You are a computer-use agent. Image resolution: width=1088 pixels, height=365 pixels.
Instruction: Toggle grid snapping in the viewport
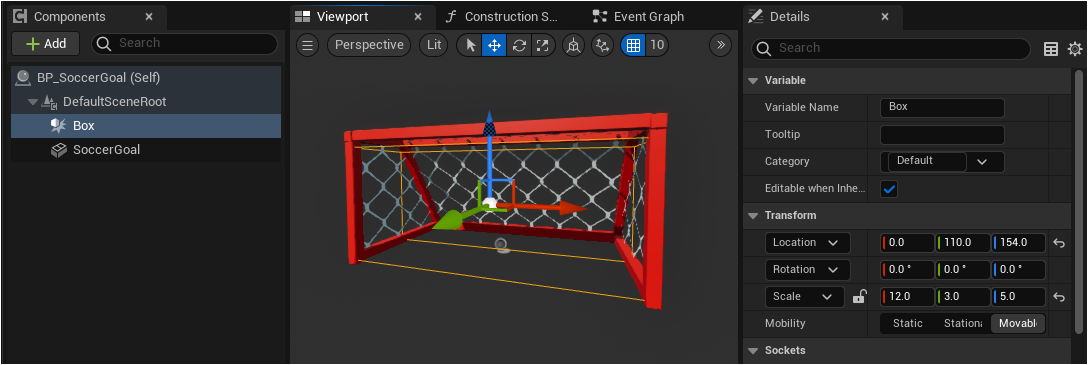(633, 45)
